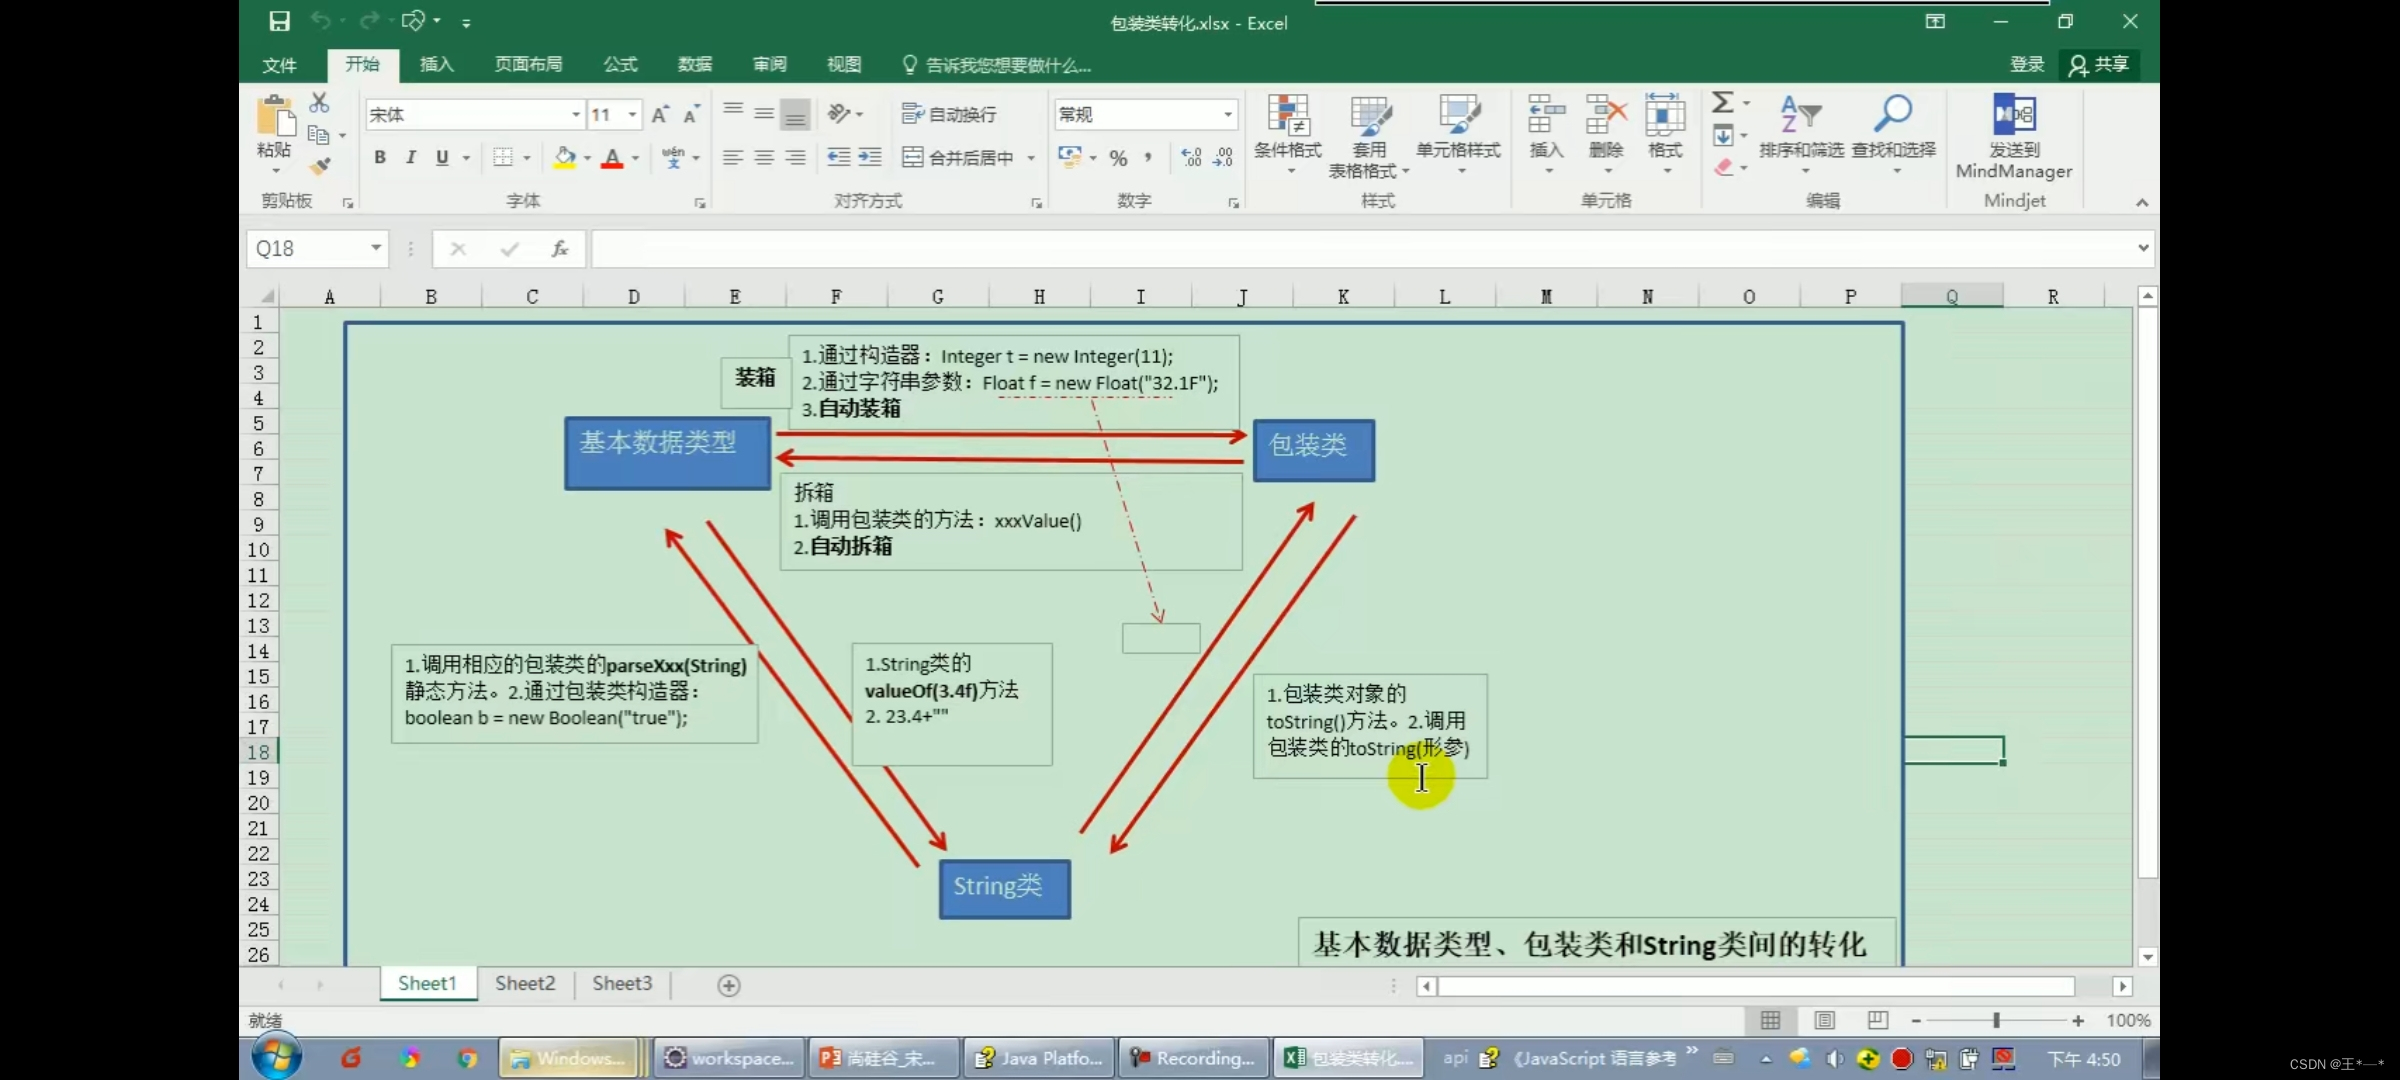Click the Format Painter brush icon
The height and width of the screenshot is (1080, 2400).
coord(320,166)
